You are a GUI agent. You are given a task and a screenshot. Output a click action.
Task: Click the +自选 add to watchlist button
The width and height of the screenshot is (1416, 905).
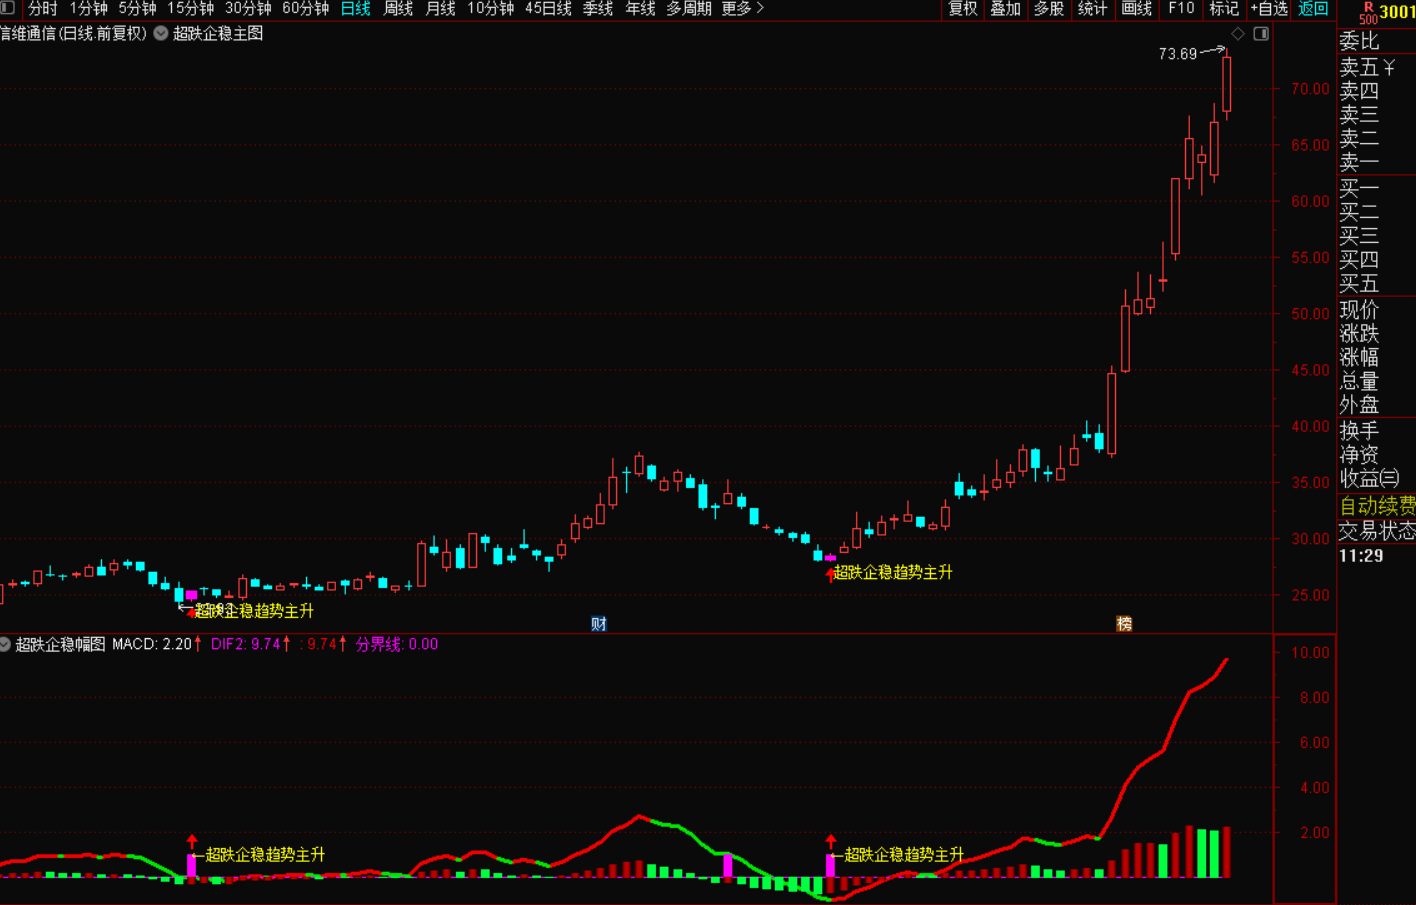tap(1268, 8)
